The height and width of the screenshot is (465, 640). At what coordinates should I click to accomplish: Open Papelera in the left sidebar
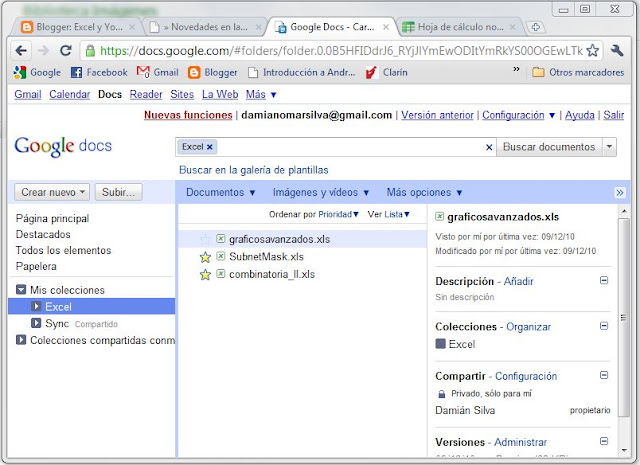(36, 266)
